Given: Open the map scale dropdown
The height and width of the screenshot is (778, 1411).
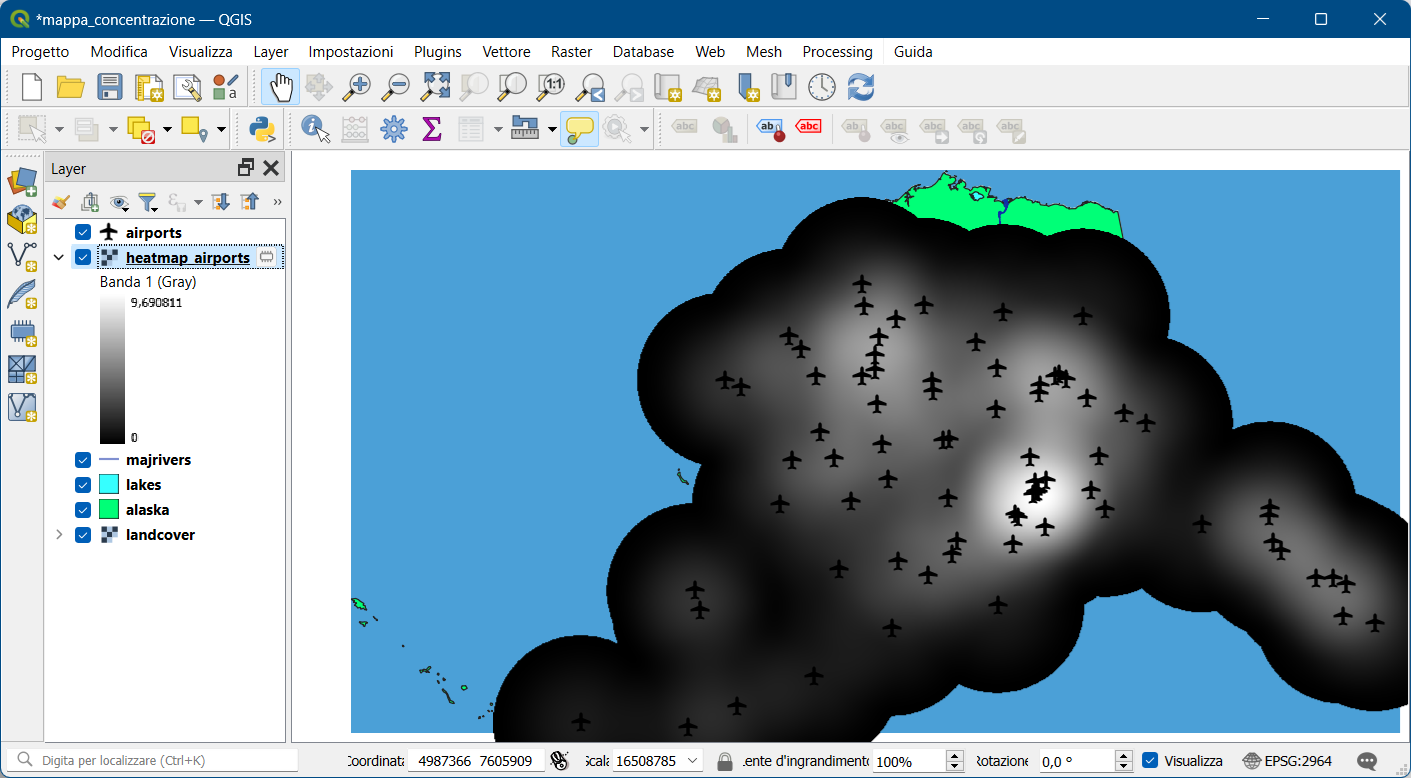Looking at the screenshot, I should pos(693,761).
